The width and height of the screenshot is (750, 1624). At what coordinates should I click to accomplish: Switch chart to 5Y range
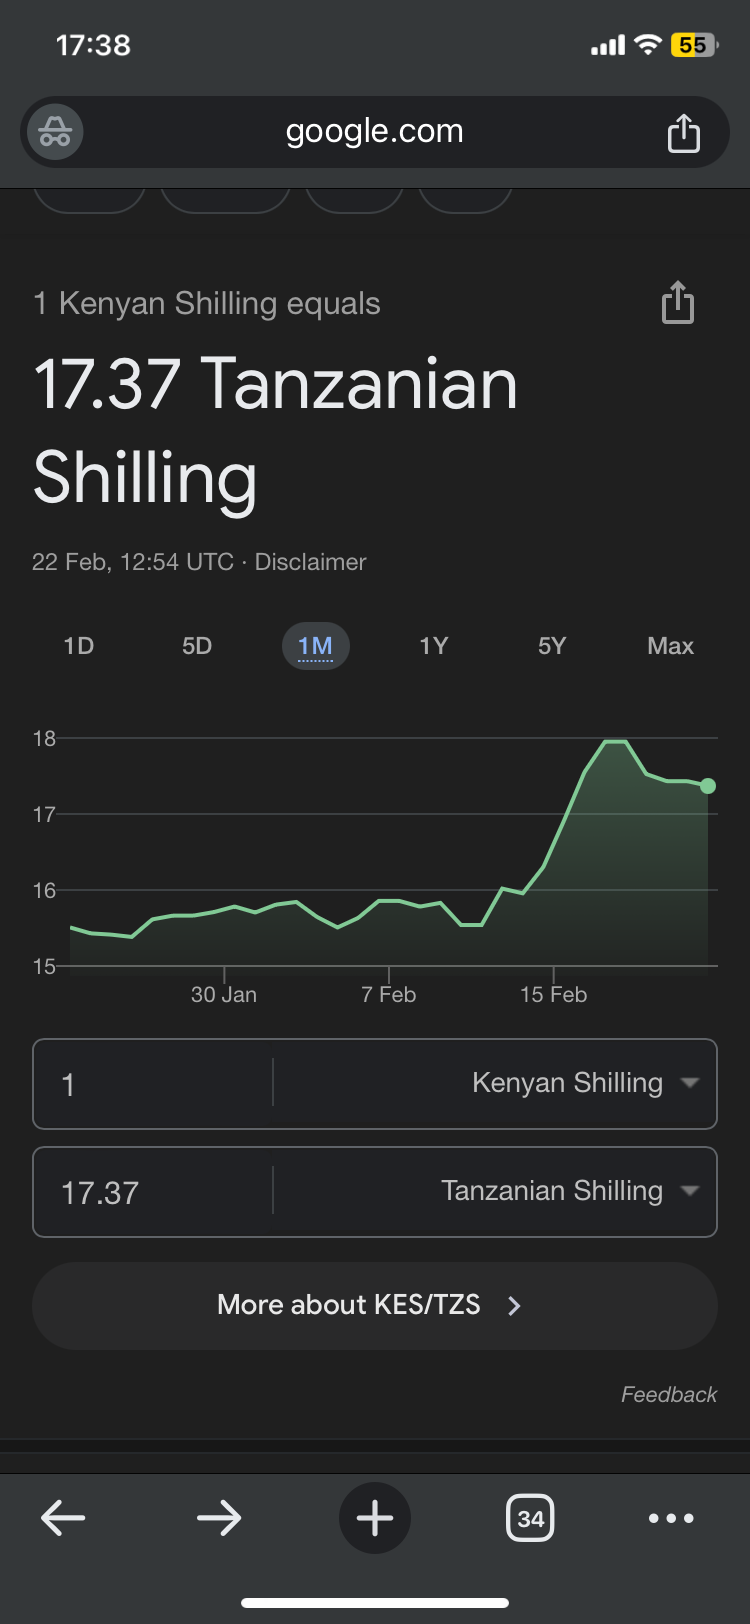pyautogui.click(x=552, y=646)
